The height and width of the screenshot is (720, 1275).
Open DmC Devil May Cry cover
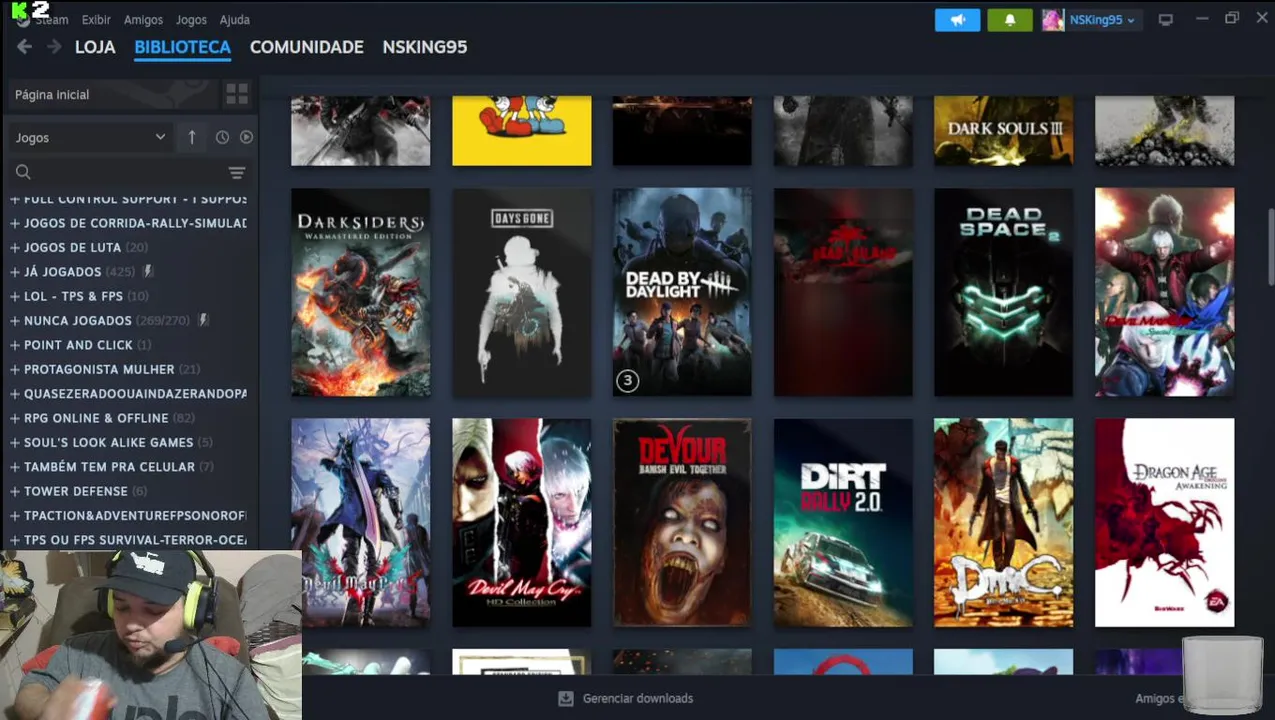coord(1003,522)
